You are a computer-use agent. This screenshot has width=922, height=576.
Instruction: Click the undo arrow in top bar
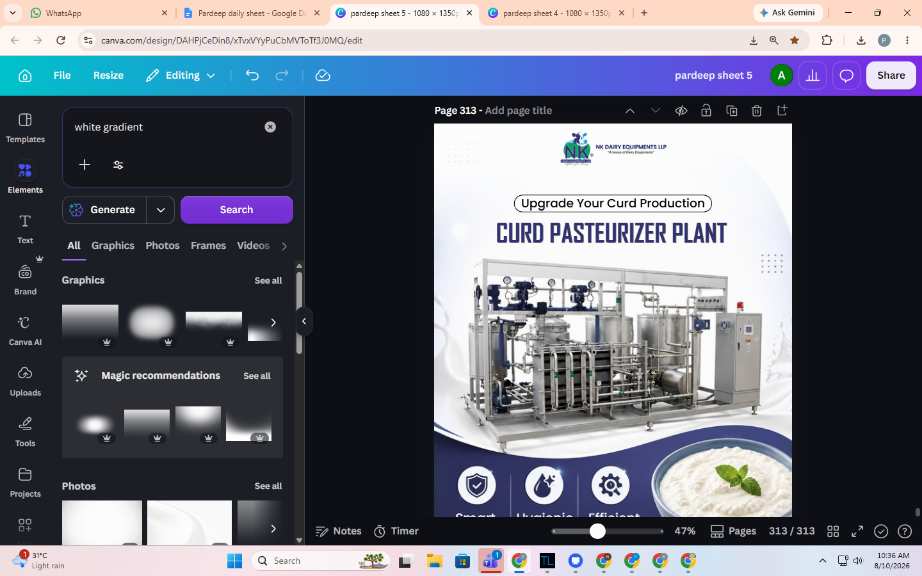[x=252, y=75]
